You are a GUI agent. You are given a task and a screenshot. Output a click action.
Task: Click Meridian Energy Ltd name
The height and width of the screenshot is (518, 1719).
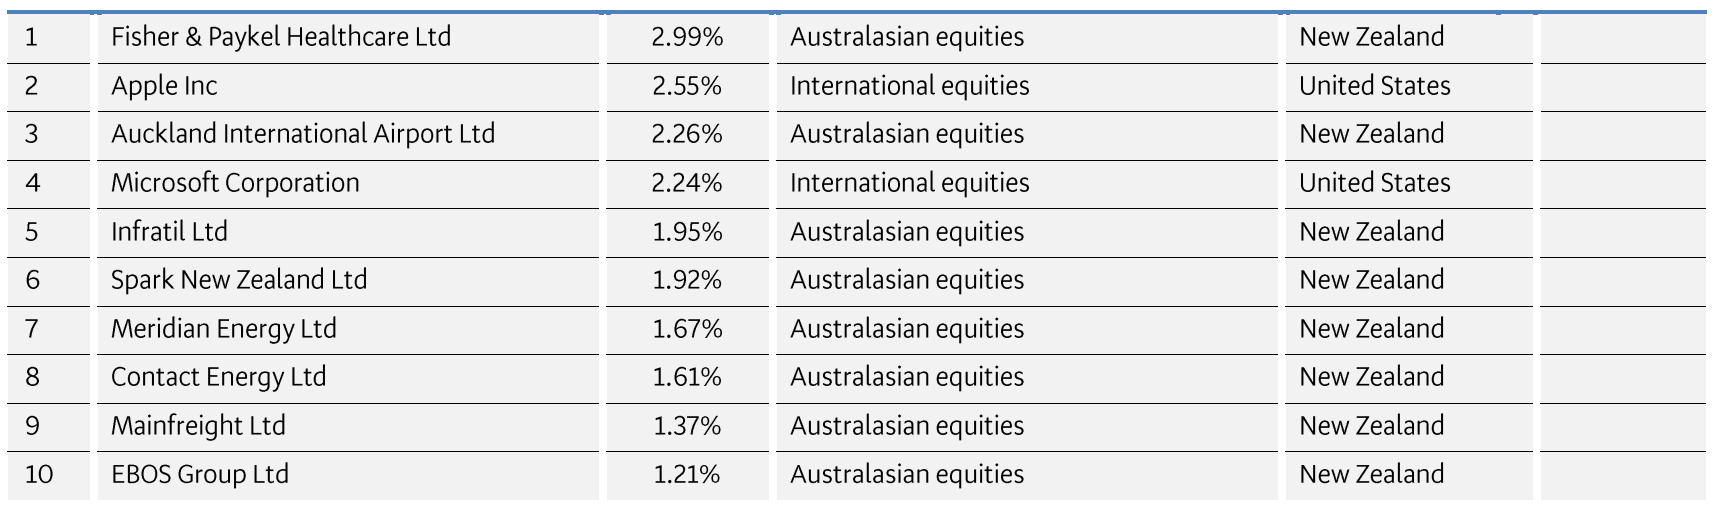[224, 329]
